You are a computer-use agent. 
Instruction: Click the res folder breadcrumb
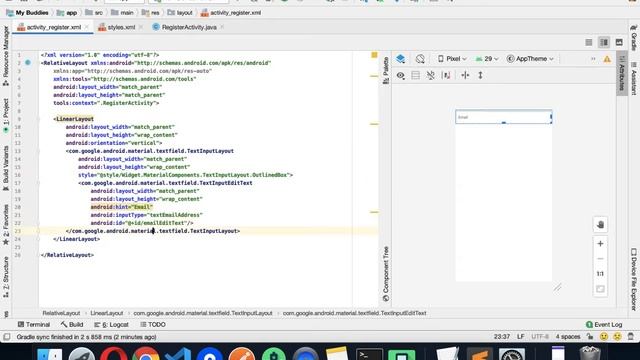pos(150,13)
